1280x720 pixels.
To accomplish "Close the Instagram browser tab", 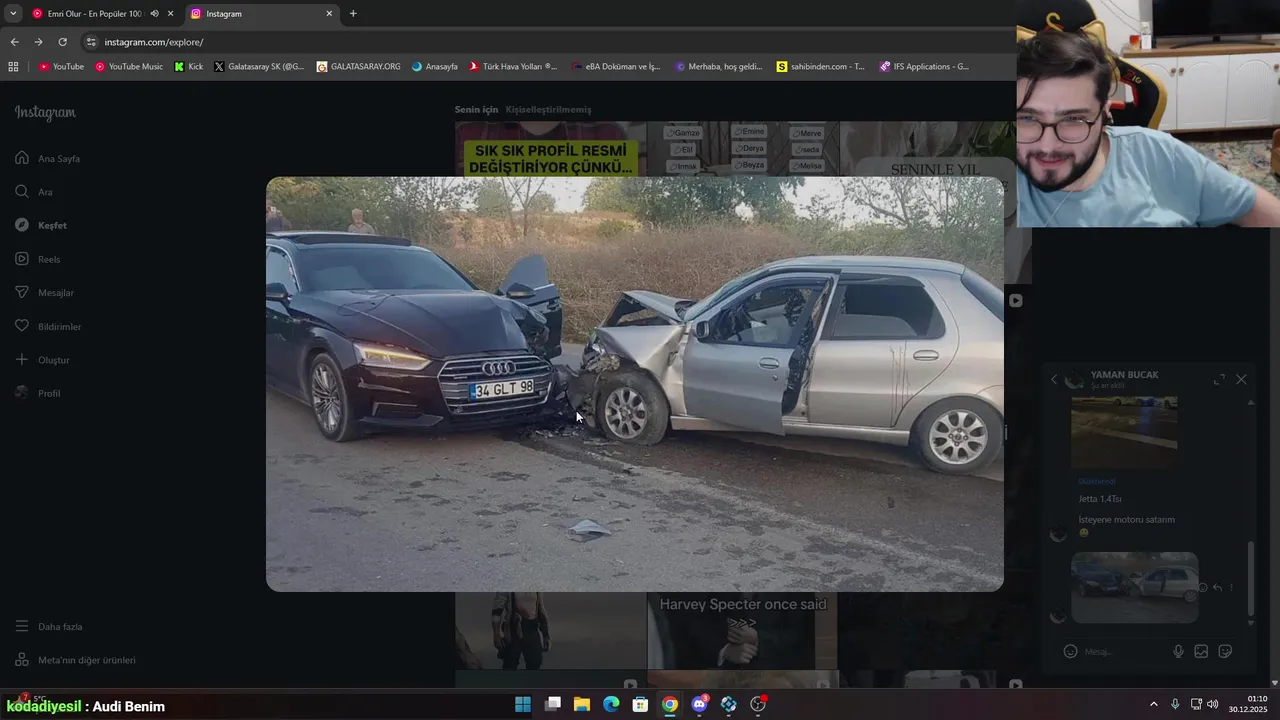I will pyautogui.click(x=329, y=14).
